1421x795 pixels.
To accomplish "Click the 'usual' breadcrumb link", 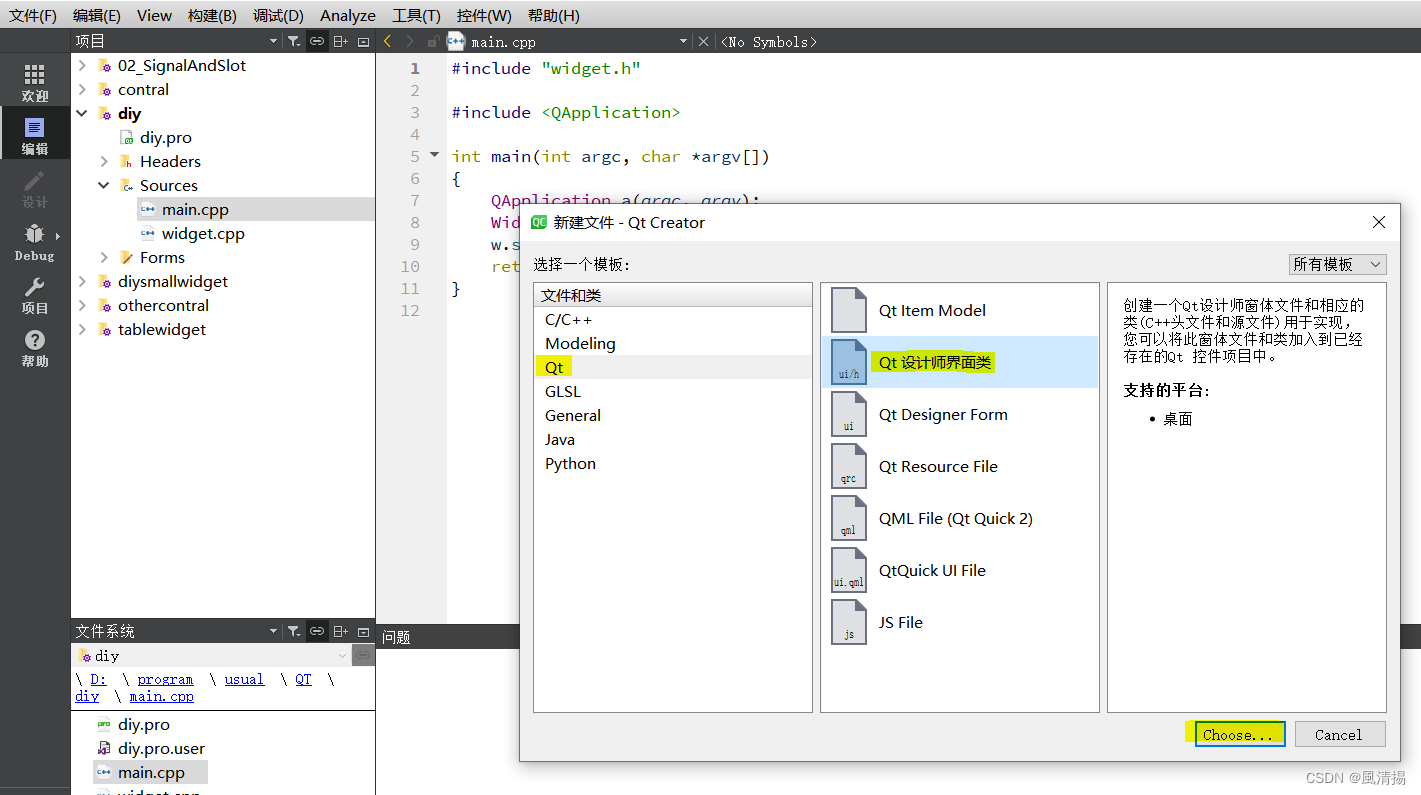I will (x=244, y=679).
